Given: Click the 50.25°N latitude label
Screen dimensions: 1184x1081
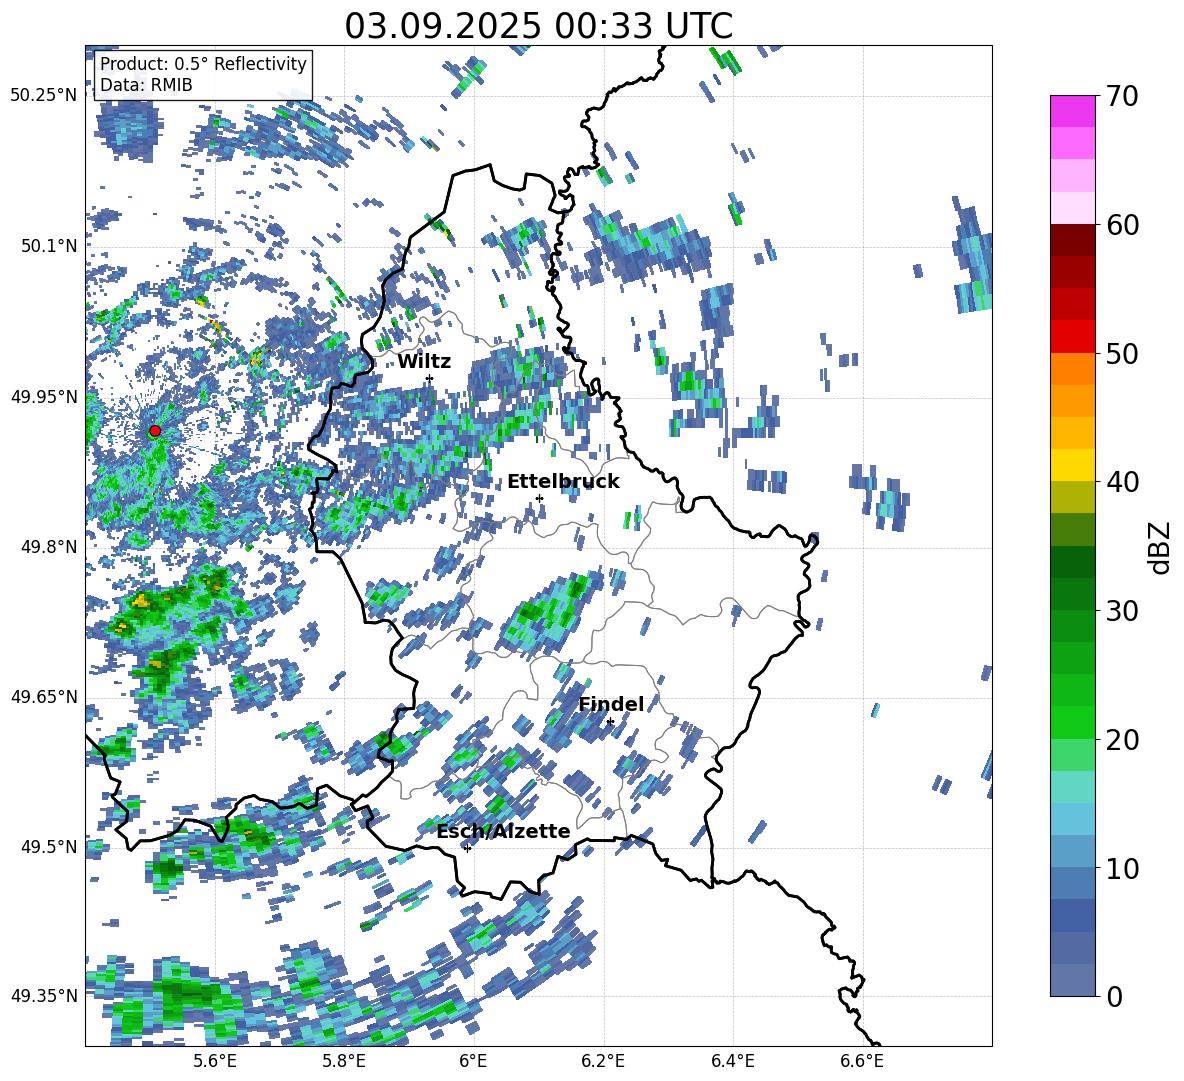Looking at the screenshot, I should [x=44, y=95].
